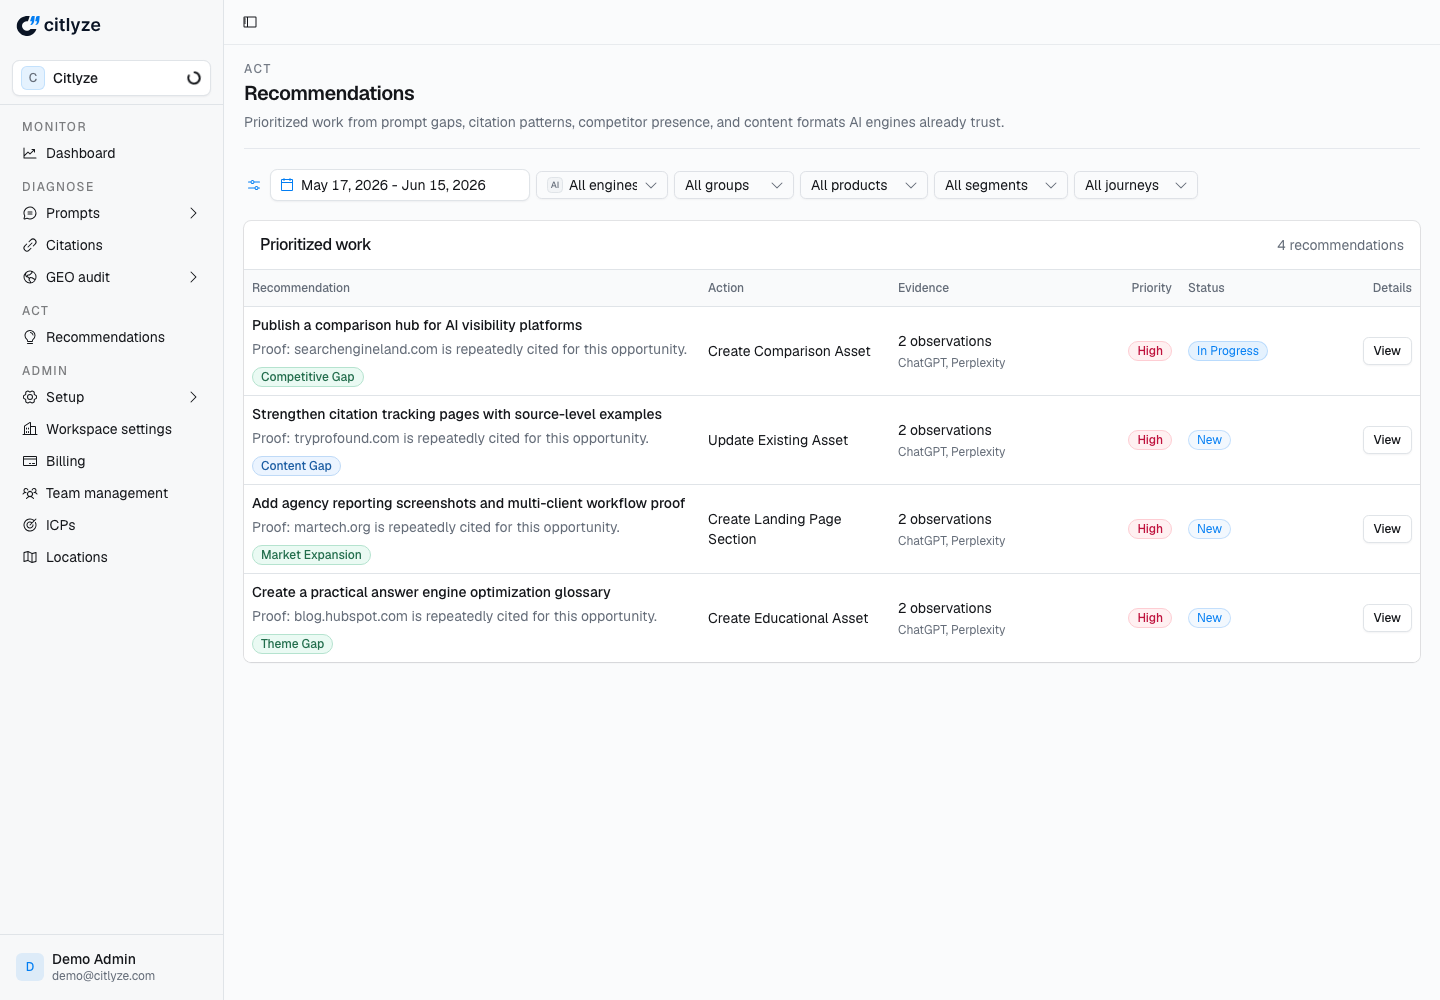The height and width of the screenshot is (1000, 1440).
Task: Open Billing page
Action: coord(111,461)
